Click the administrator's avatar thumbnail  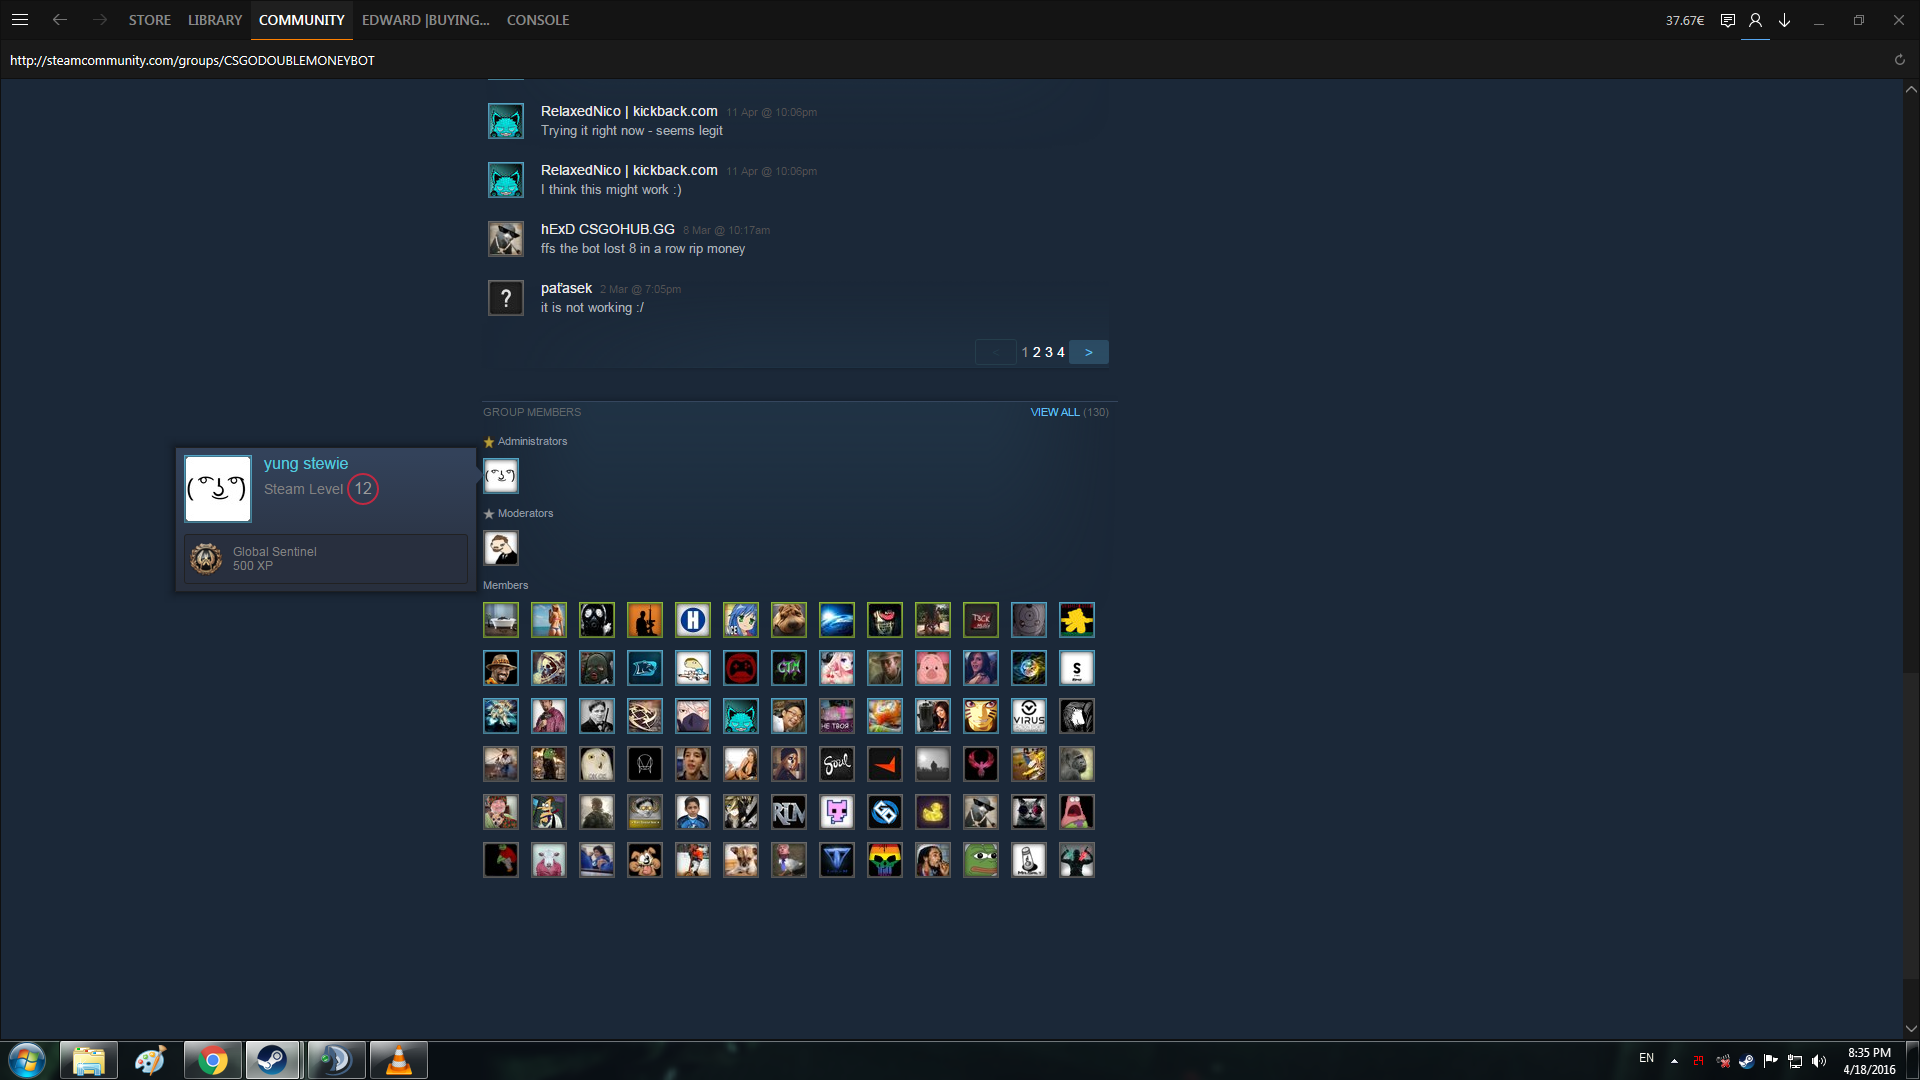[501, 476]
